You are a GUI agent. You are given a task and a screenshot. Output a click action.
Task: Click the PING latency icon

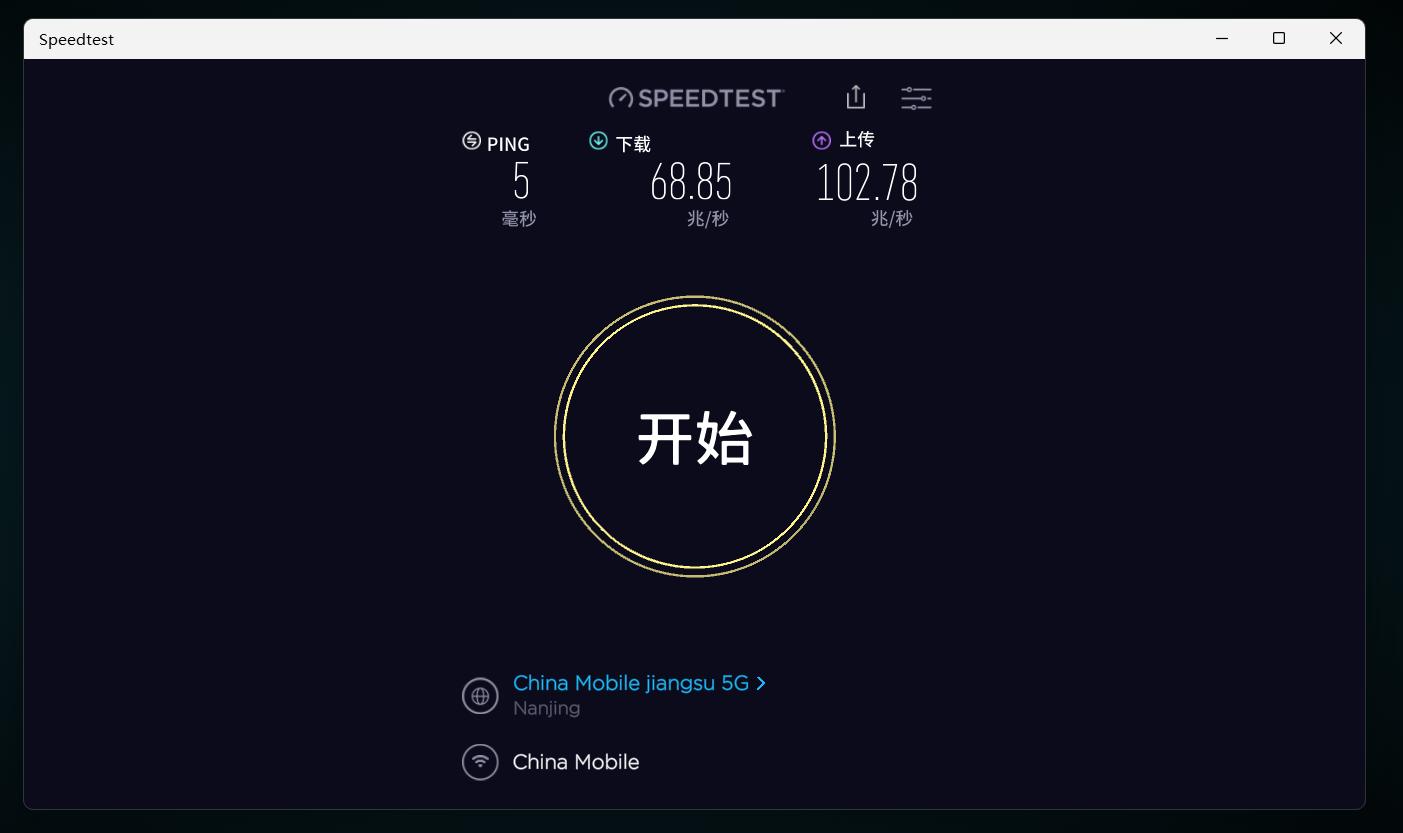[471, 141]
